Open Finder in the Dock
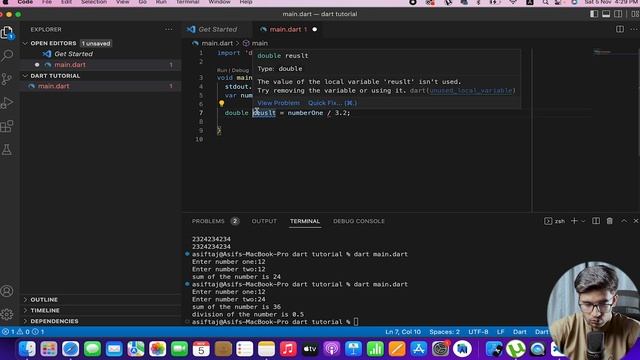 tap(27, 349)
